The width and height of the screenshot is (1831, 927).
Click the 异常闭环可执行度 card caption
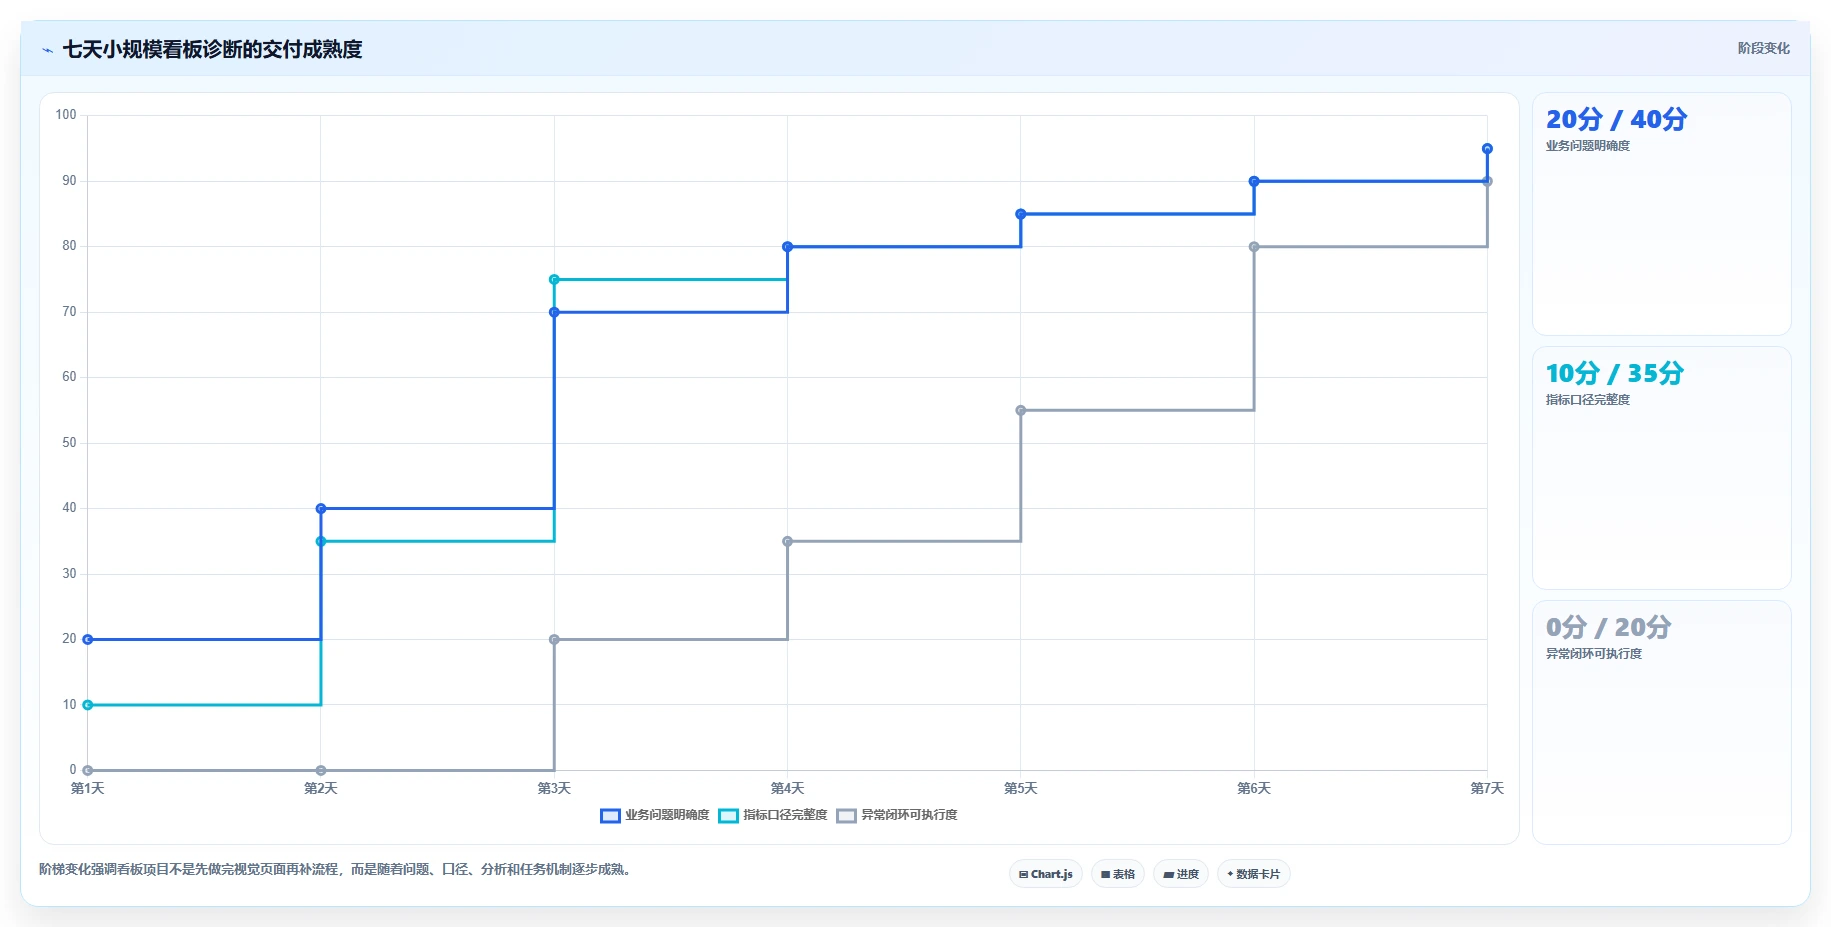point(1594,654)
